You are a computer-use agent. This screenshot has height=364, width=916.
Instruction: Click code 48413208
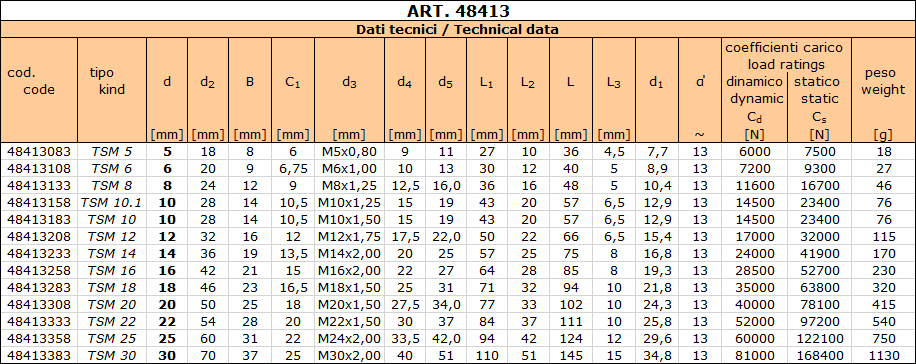coord(39,237)
